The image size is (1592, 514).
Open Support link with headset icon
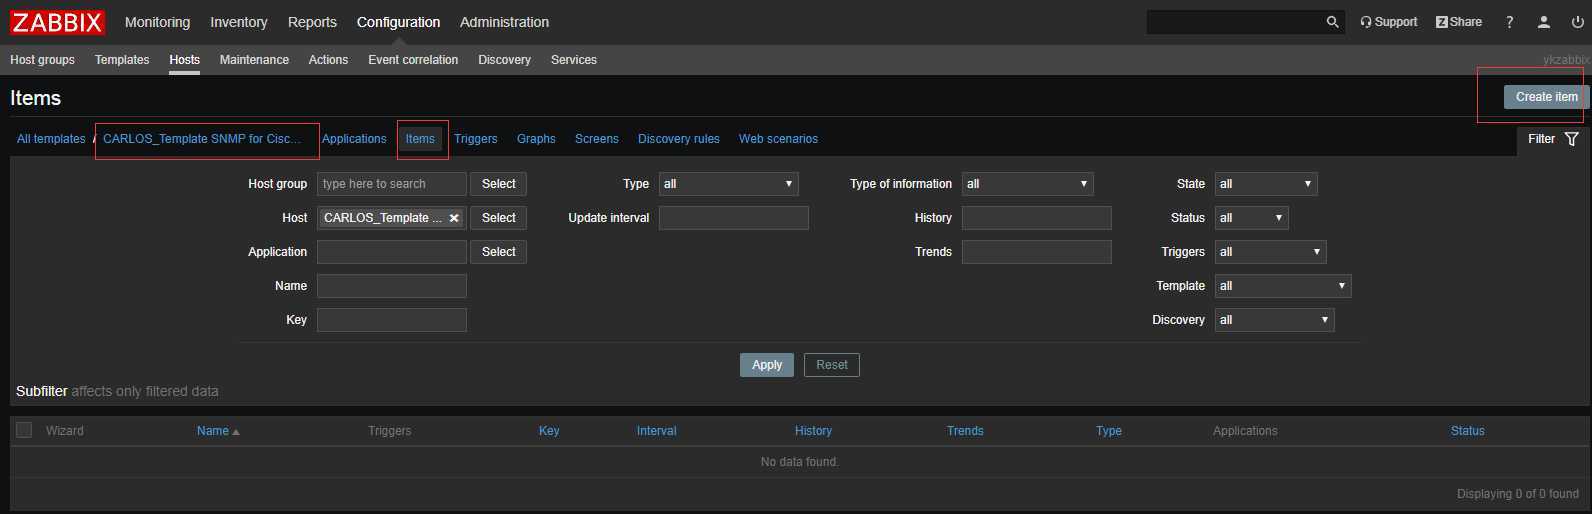[1389, 22]
